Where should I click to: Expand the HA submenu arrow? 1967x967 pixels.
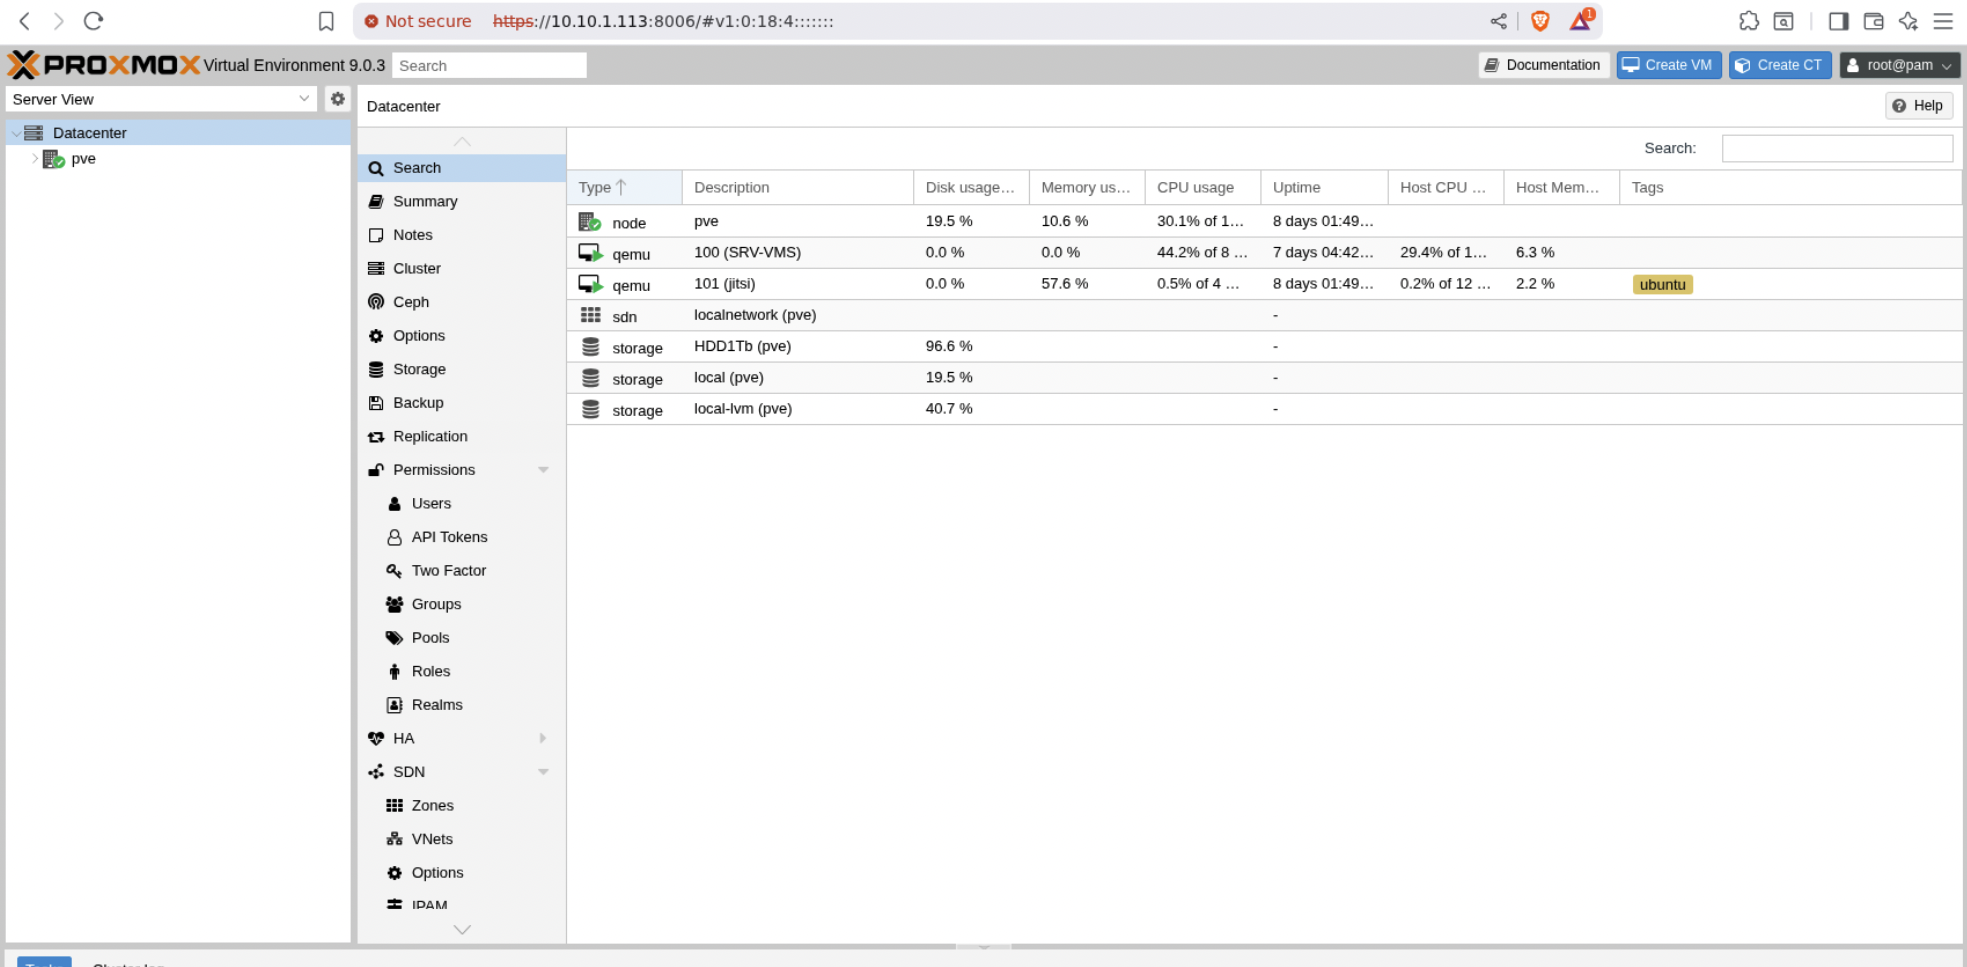click(x=543, y=738)
